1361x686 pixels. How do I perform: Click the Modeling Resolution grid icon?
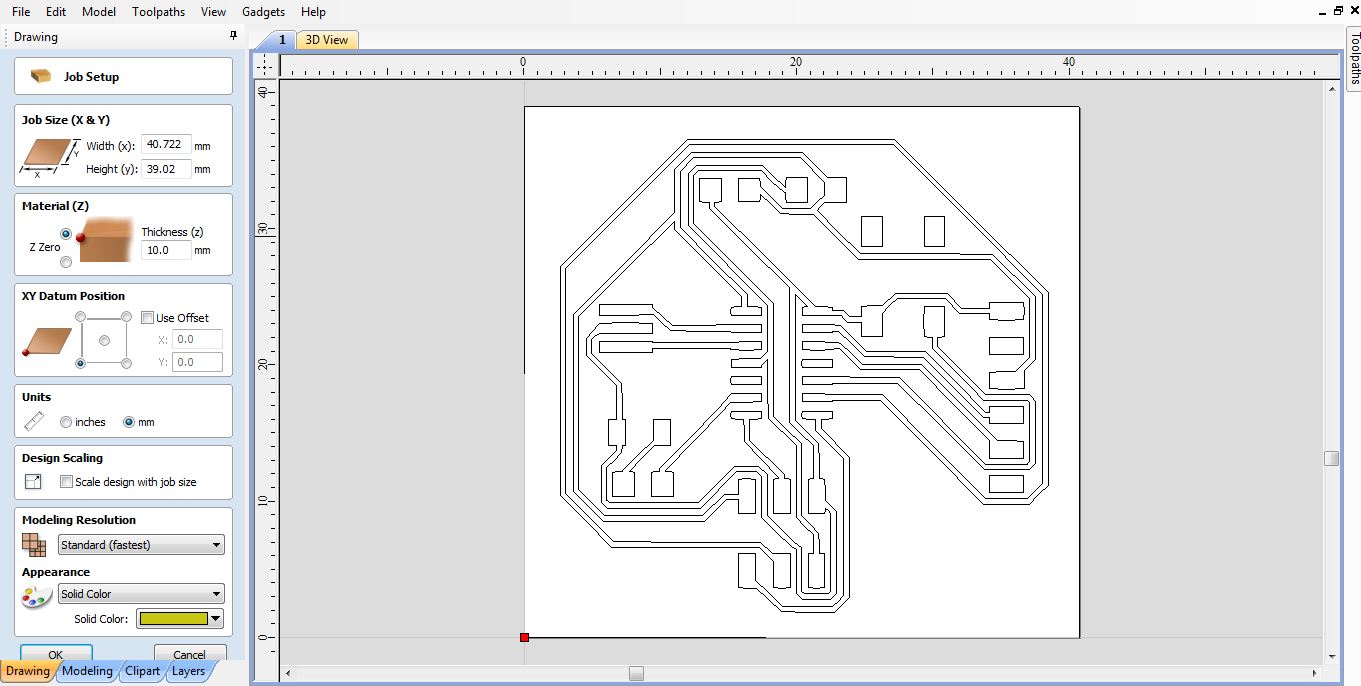(34, 545)
